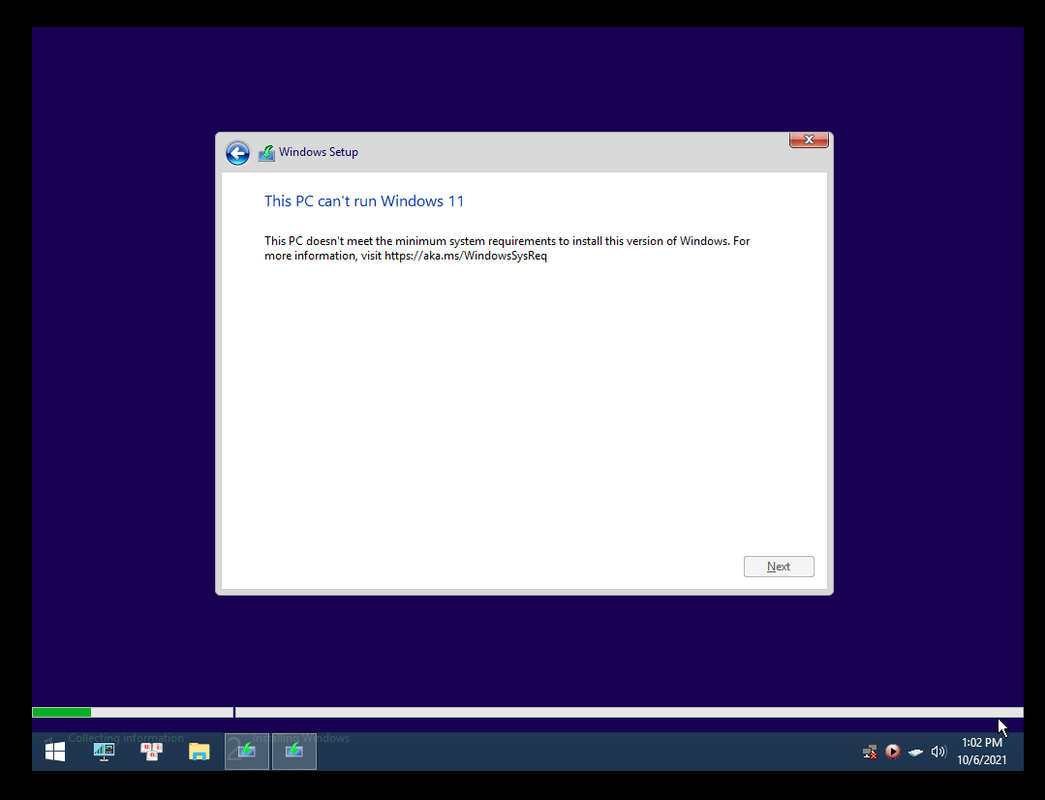
Task: Click the Windows Setup title icon
Action: pos(267,153)
